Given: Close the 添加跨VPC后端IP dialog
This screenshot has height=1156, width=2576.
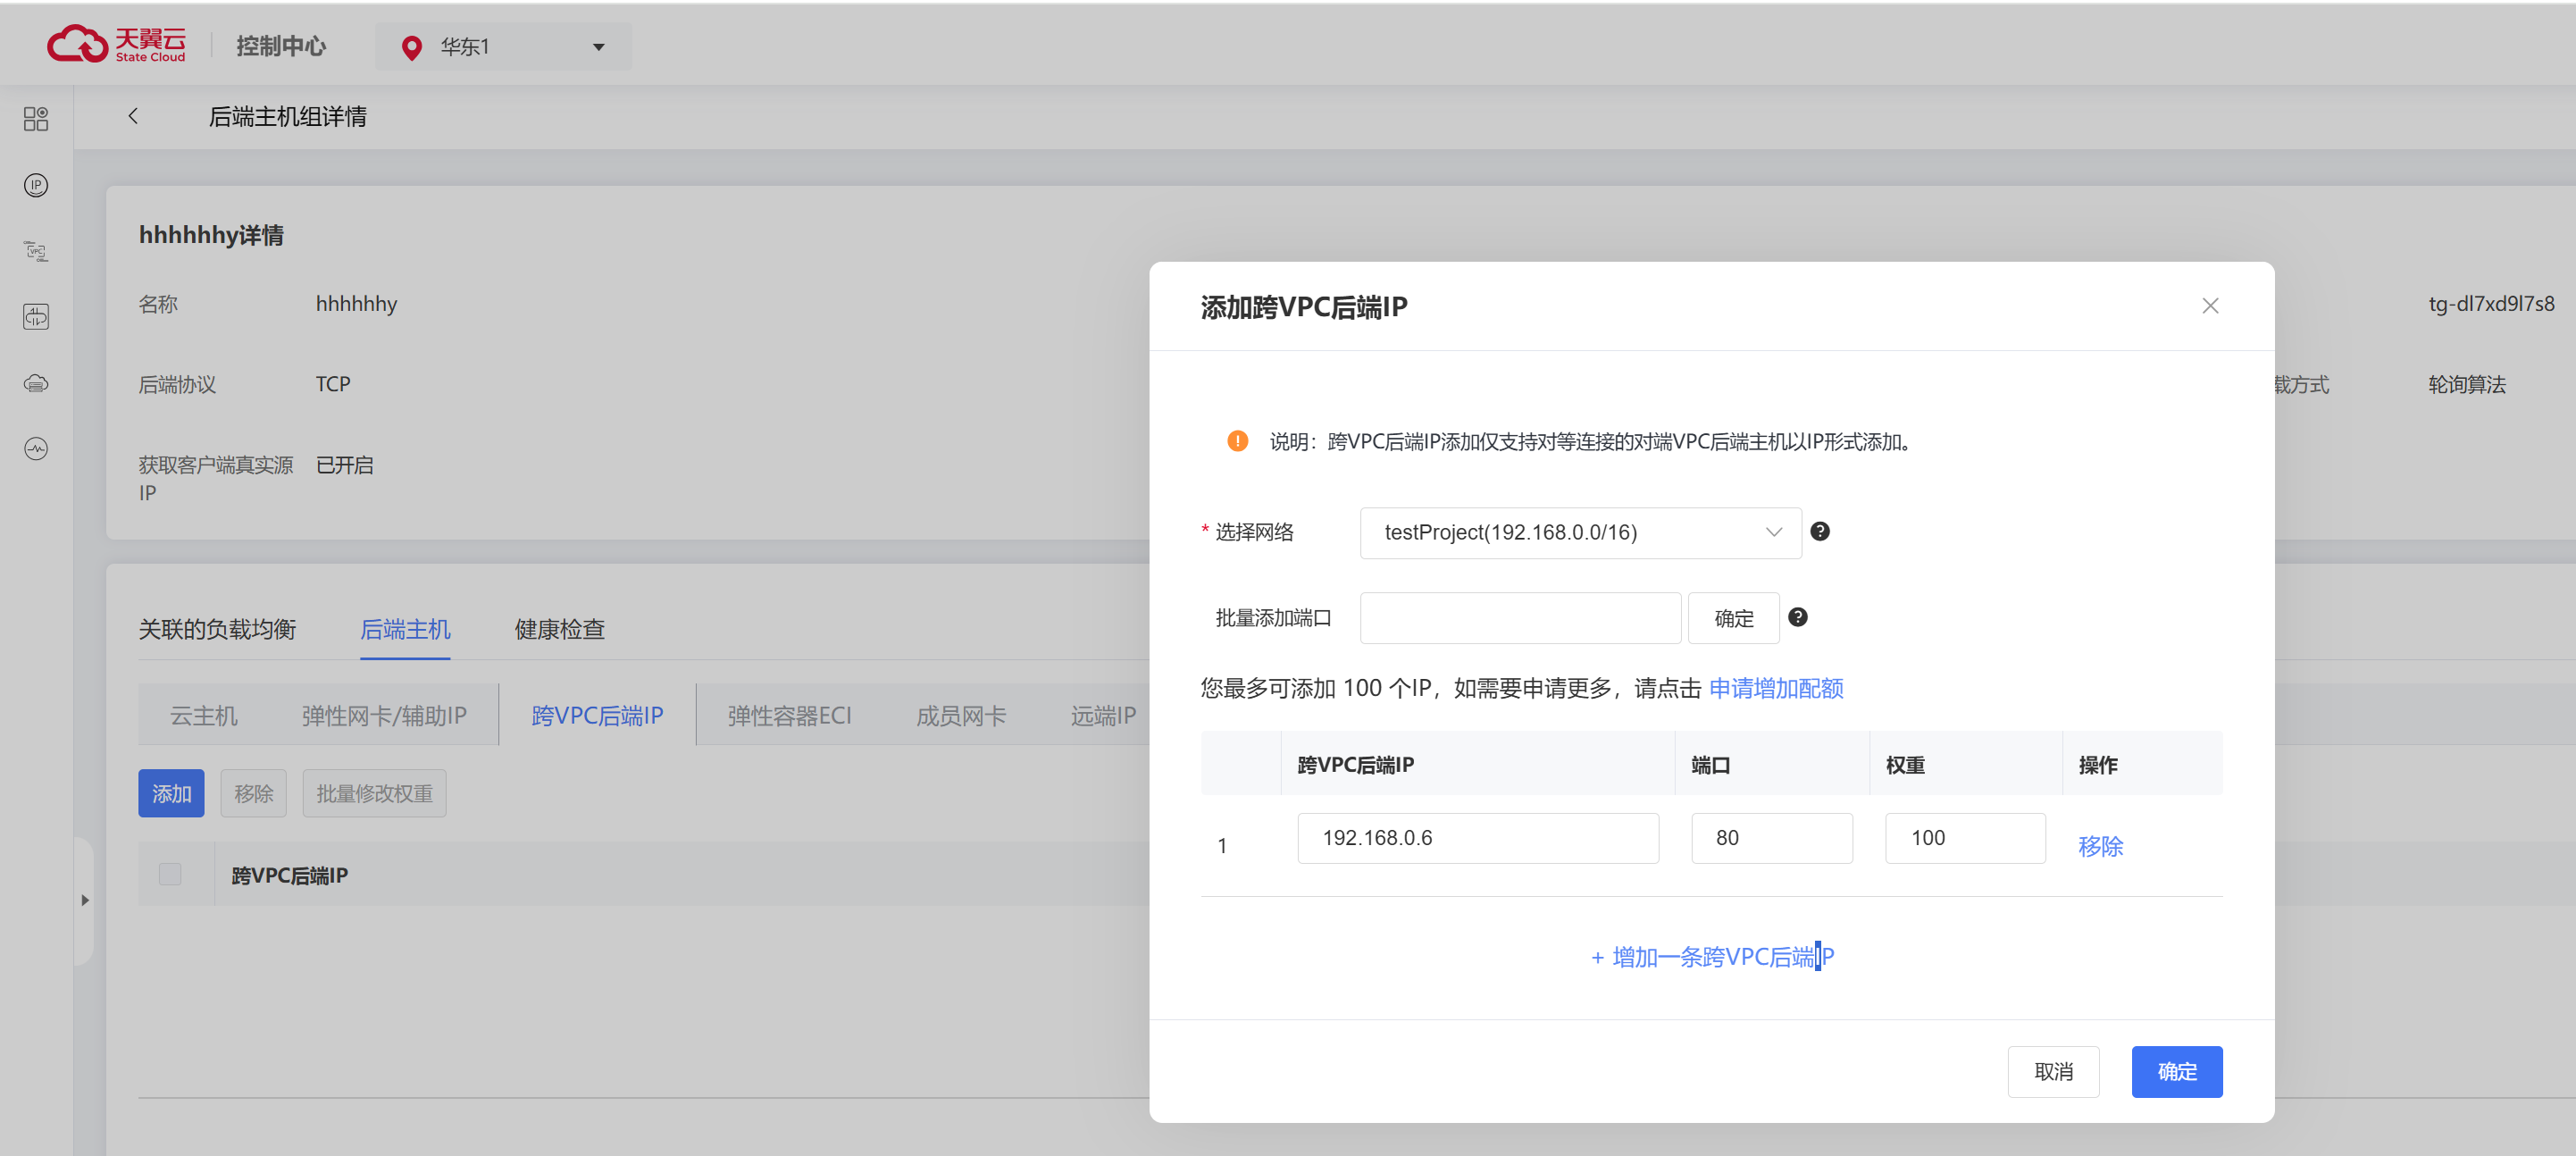Looking at the screenshot, I should (x=2210, y=306).
